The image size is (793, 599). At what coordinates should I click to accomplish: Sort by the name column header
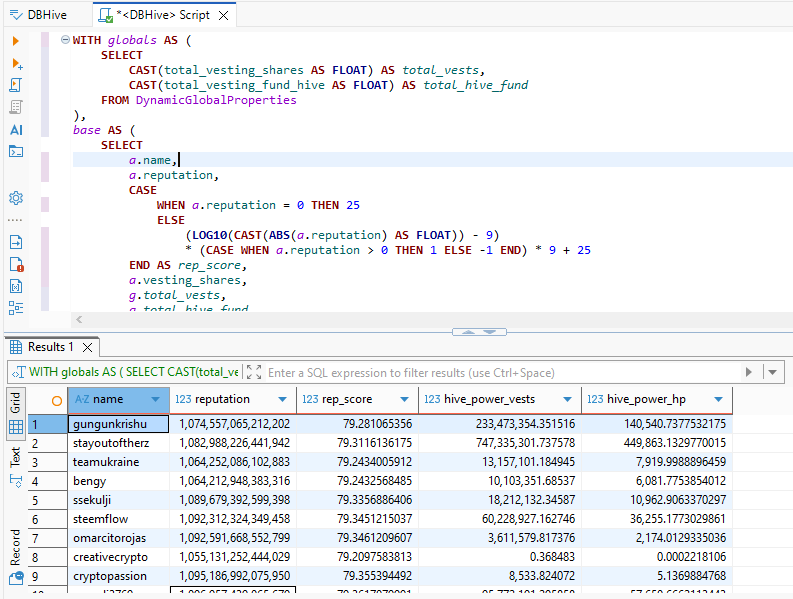click(x=108, y=399)
